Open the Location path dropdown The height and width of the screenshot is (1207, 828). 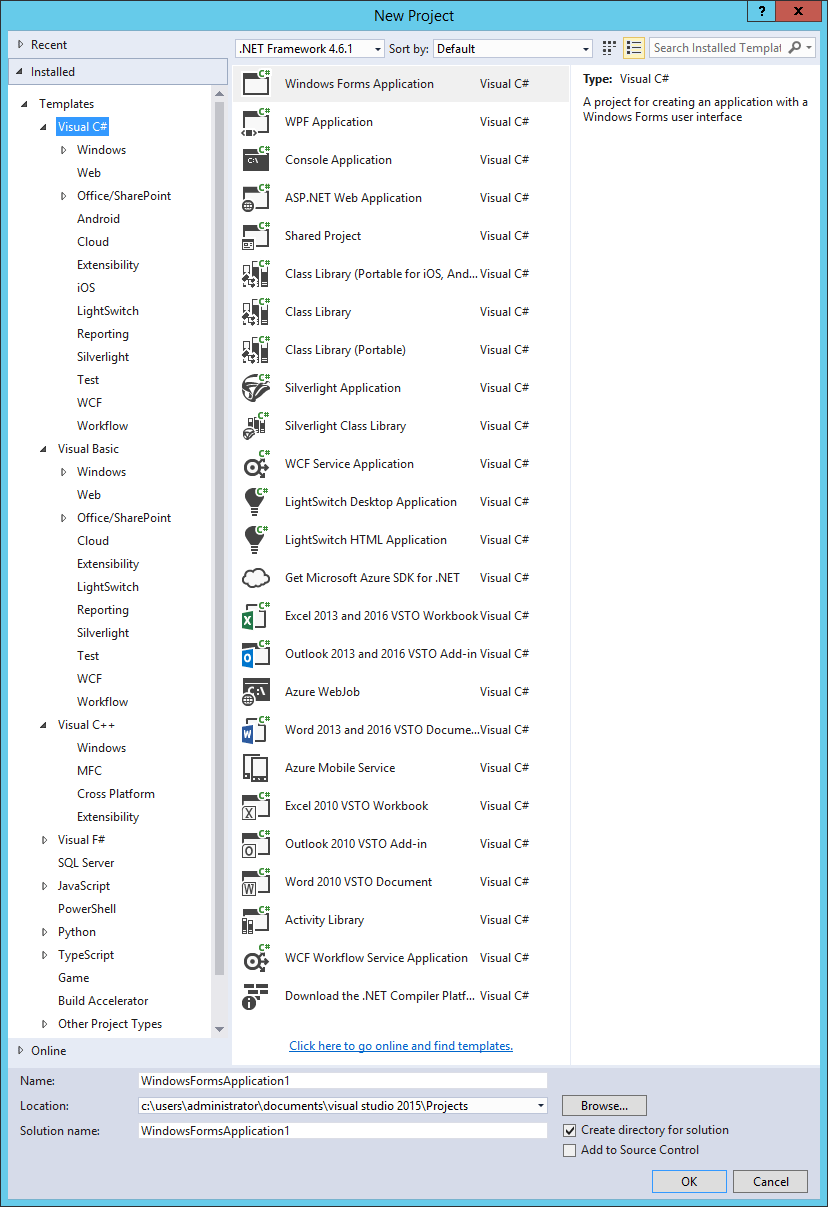tap(541, 1106)
